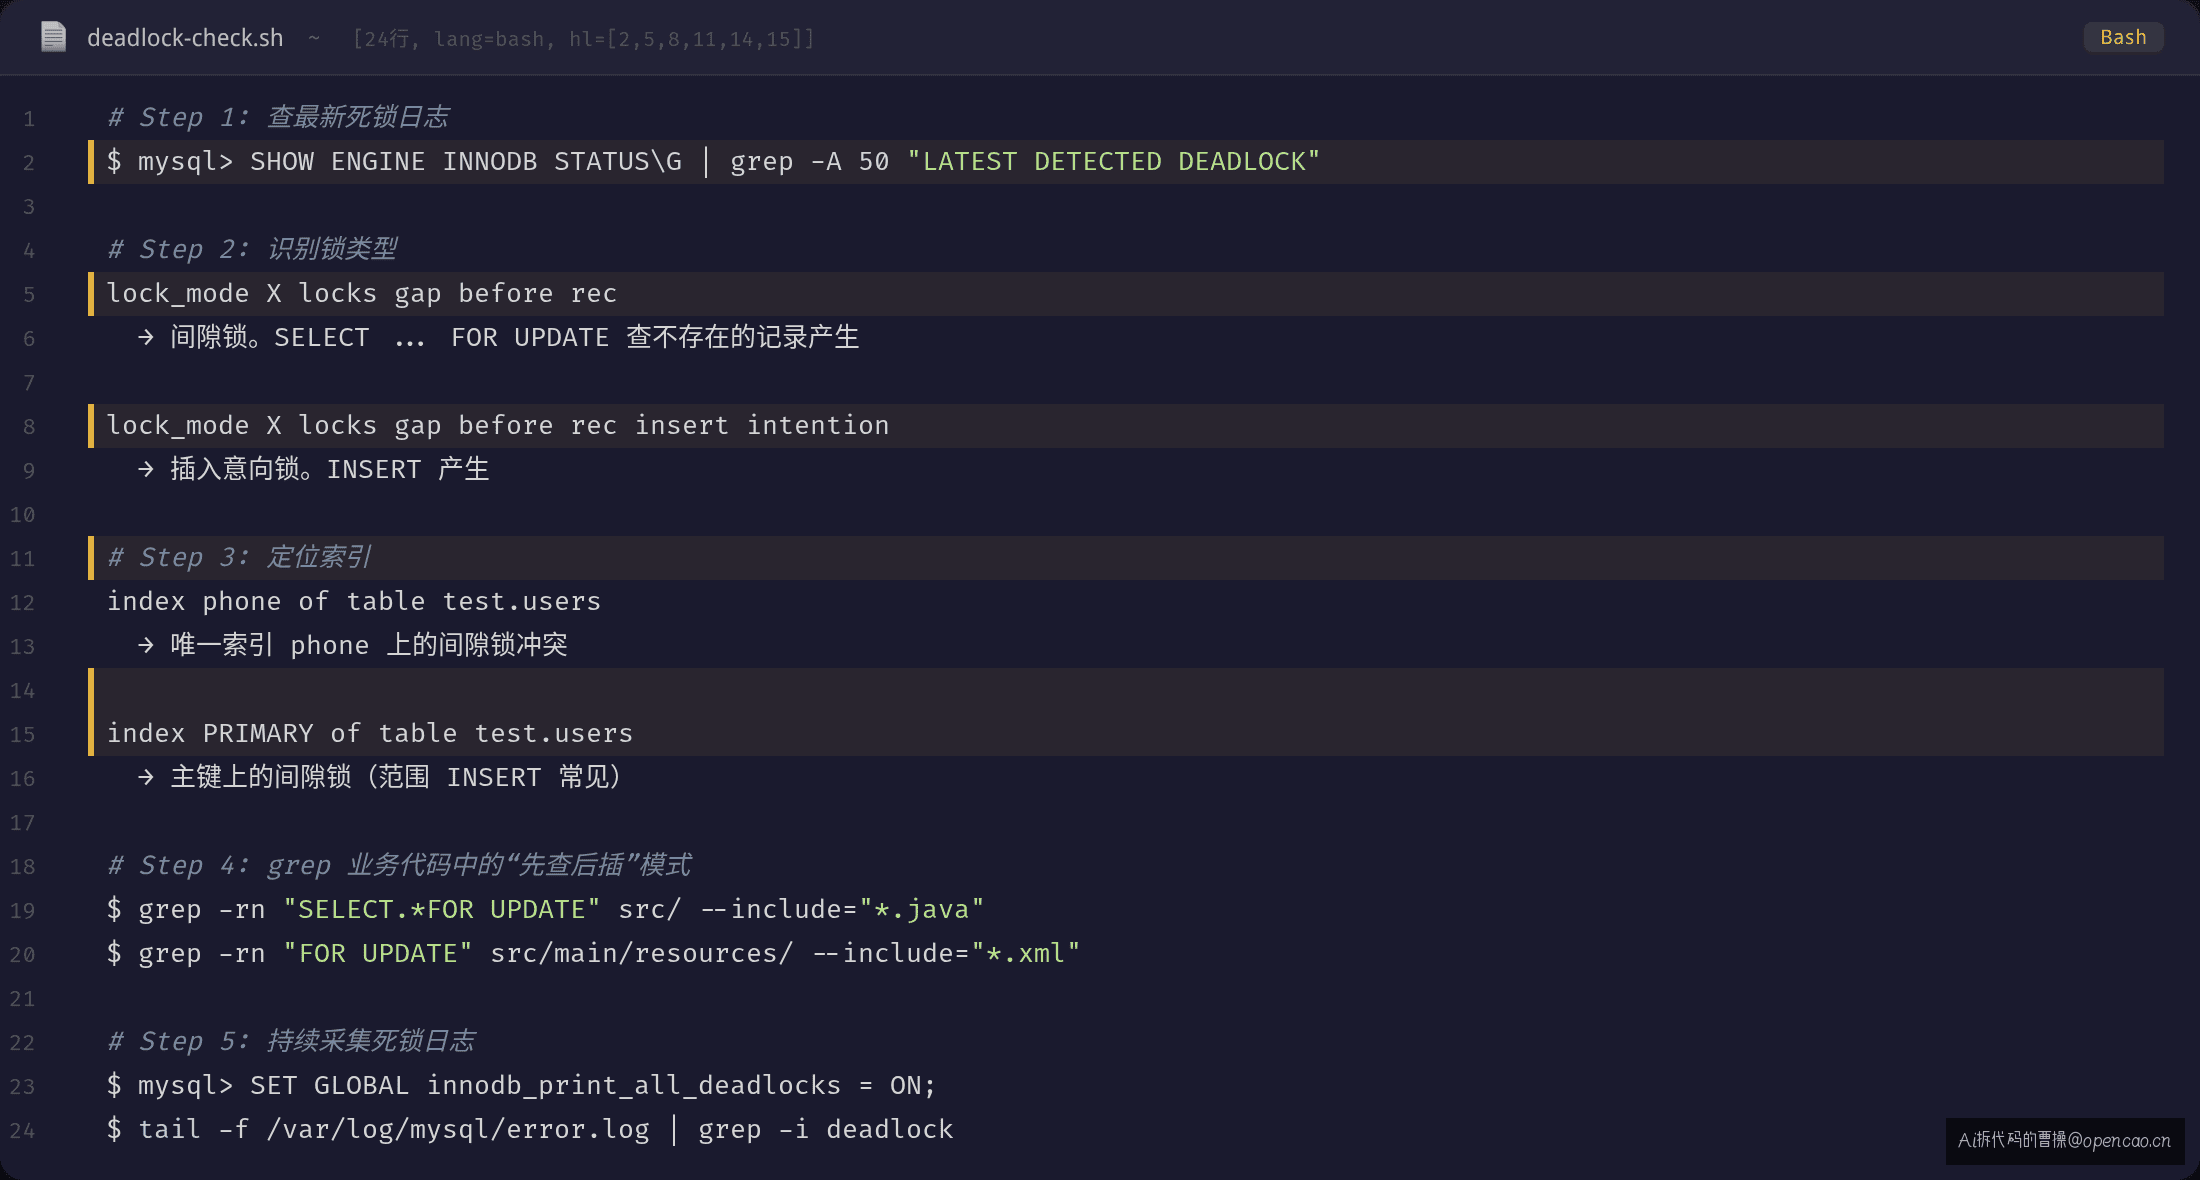The height and width of the screenshot is (1180, 2200).
Task: Select the deadlock-check.sh filename
Action: 185,38
